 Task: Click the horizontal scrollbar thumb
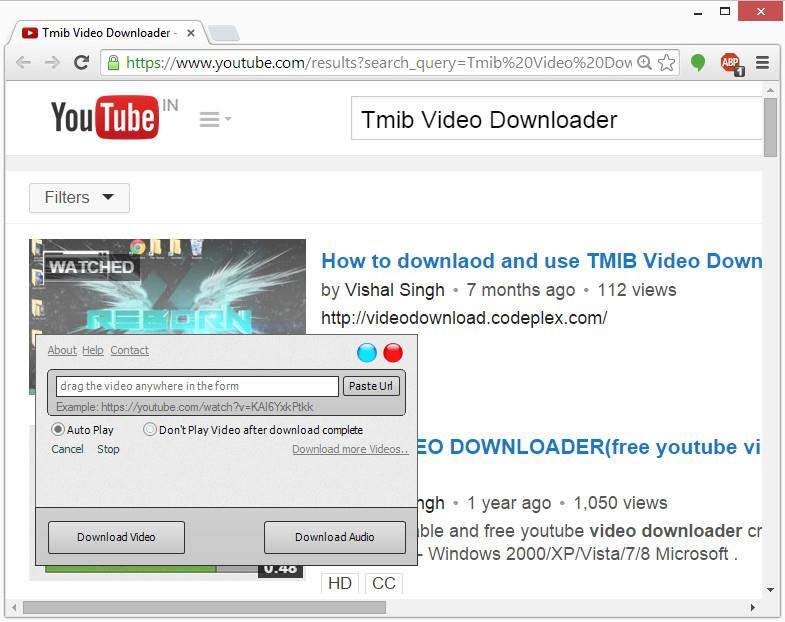click(204, 607)
